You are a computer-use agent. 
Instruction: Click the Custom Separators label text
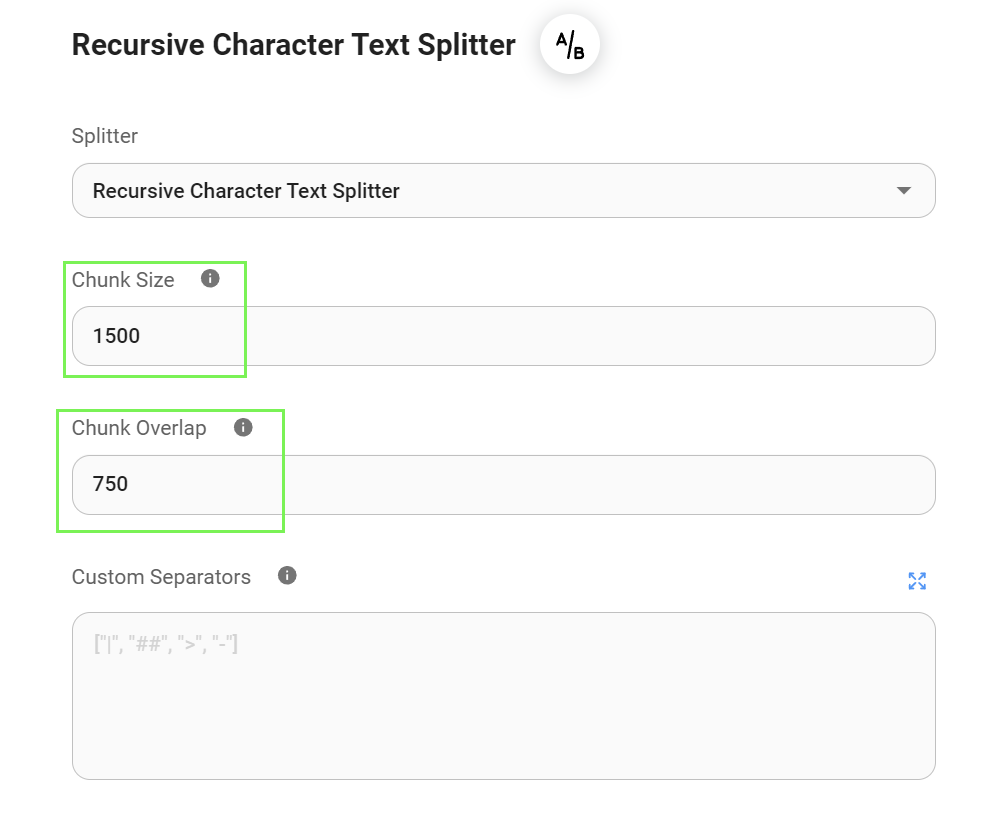[161, 577]
